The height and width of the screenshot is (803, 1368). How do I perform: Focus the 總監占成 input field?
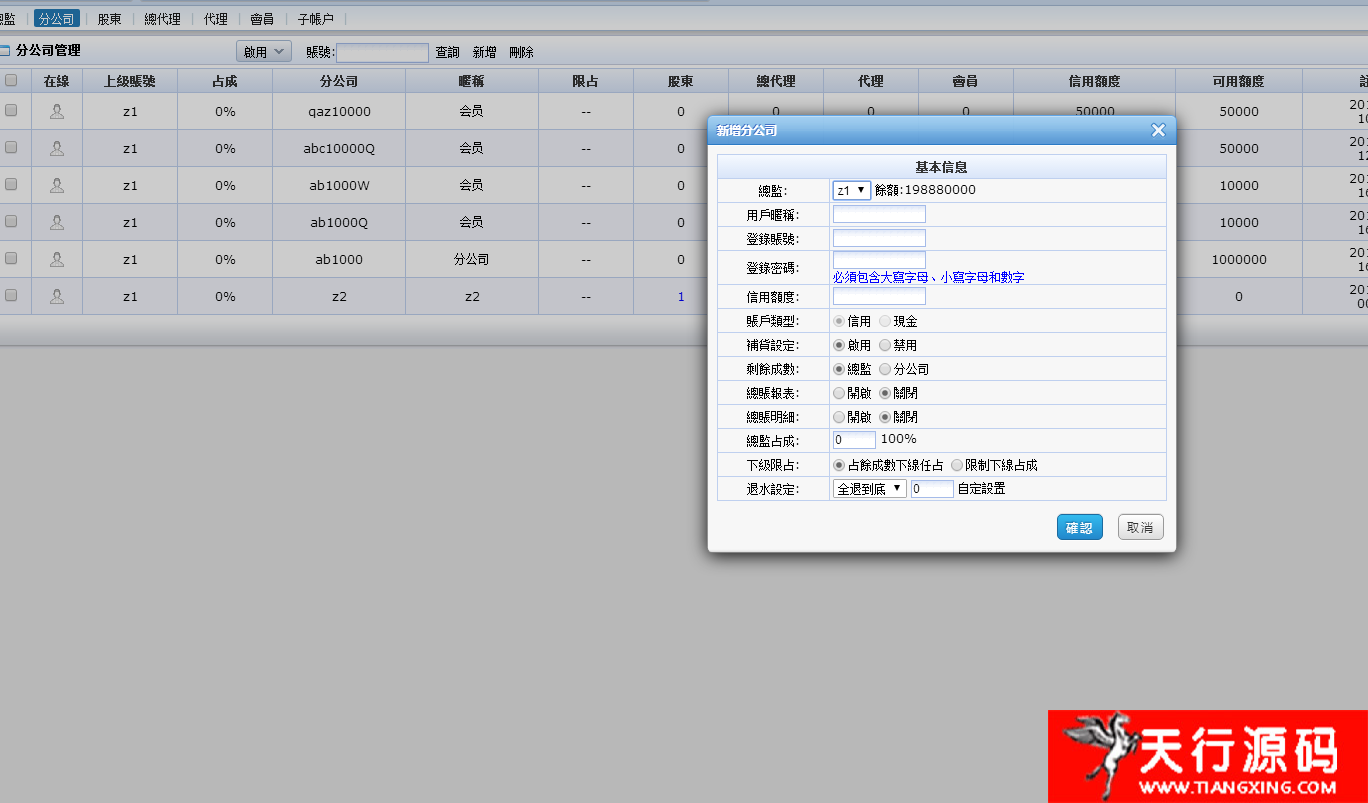pyautogui.click(x=854, y=440)
